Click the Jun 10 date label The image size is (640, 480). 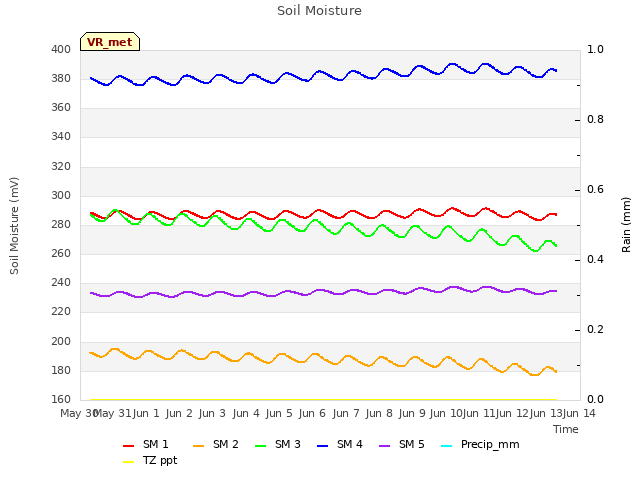(x=446, y=413)
